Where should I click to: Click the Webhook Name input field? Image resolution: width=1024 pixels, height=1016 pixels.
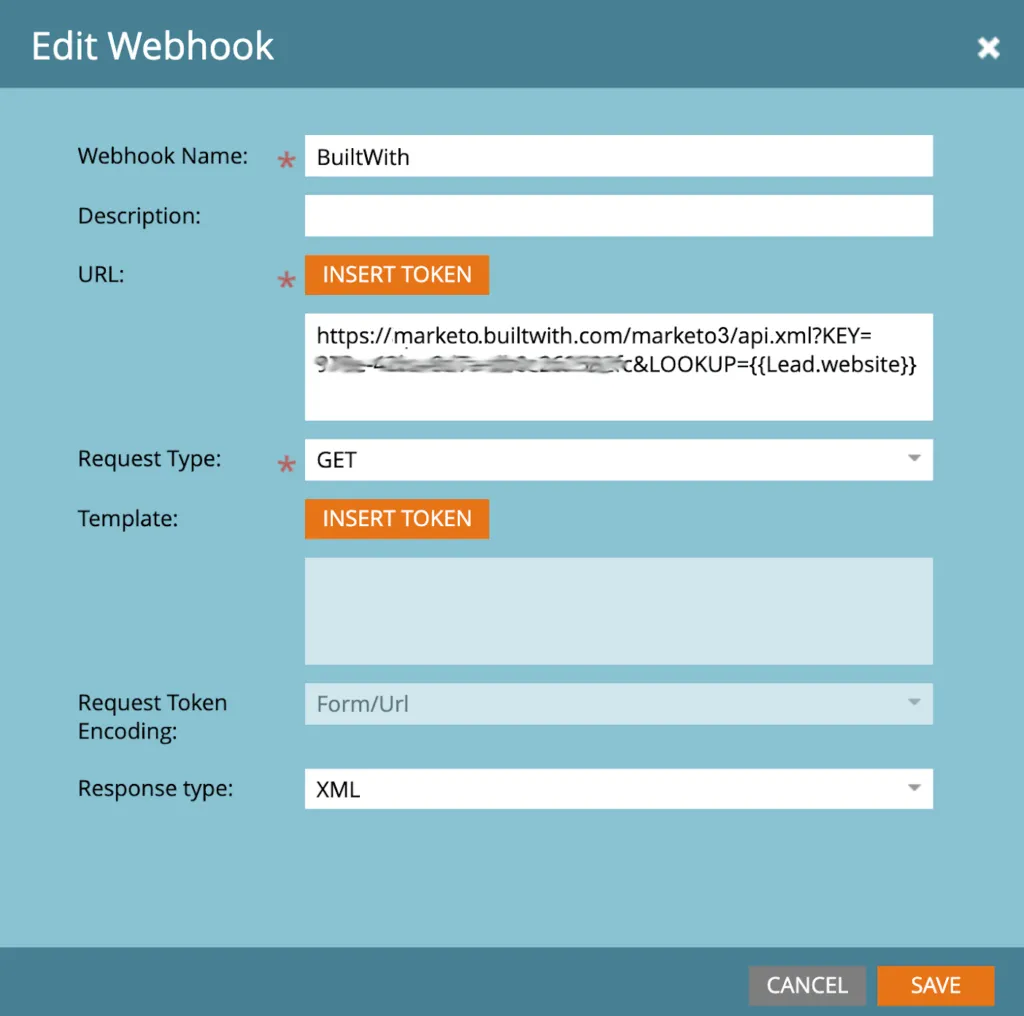point(618,156)
